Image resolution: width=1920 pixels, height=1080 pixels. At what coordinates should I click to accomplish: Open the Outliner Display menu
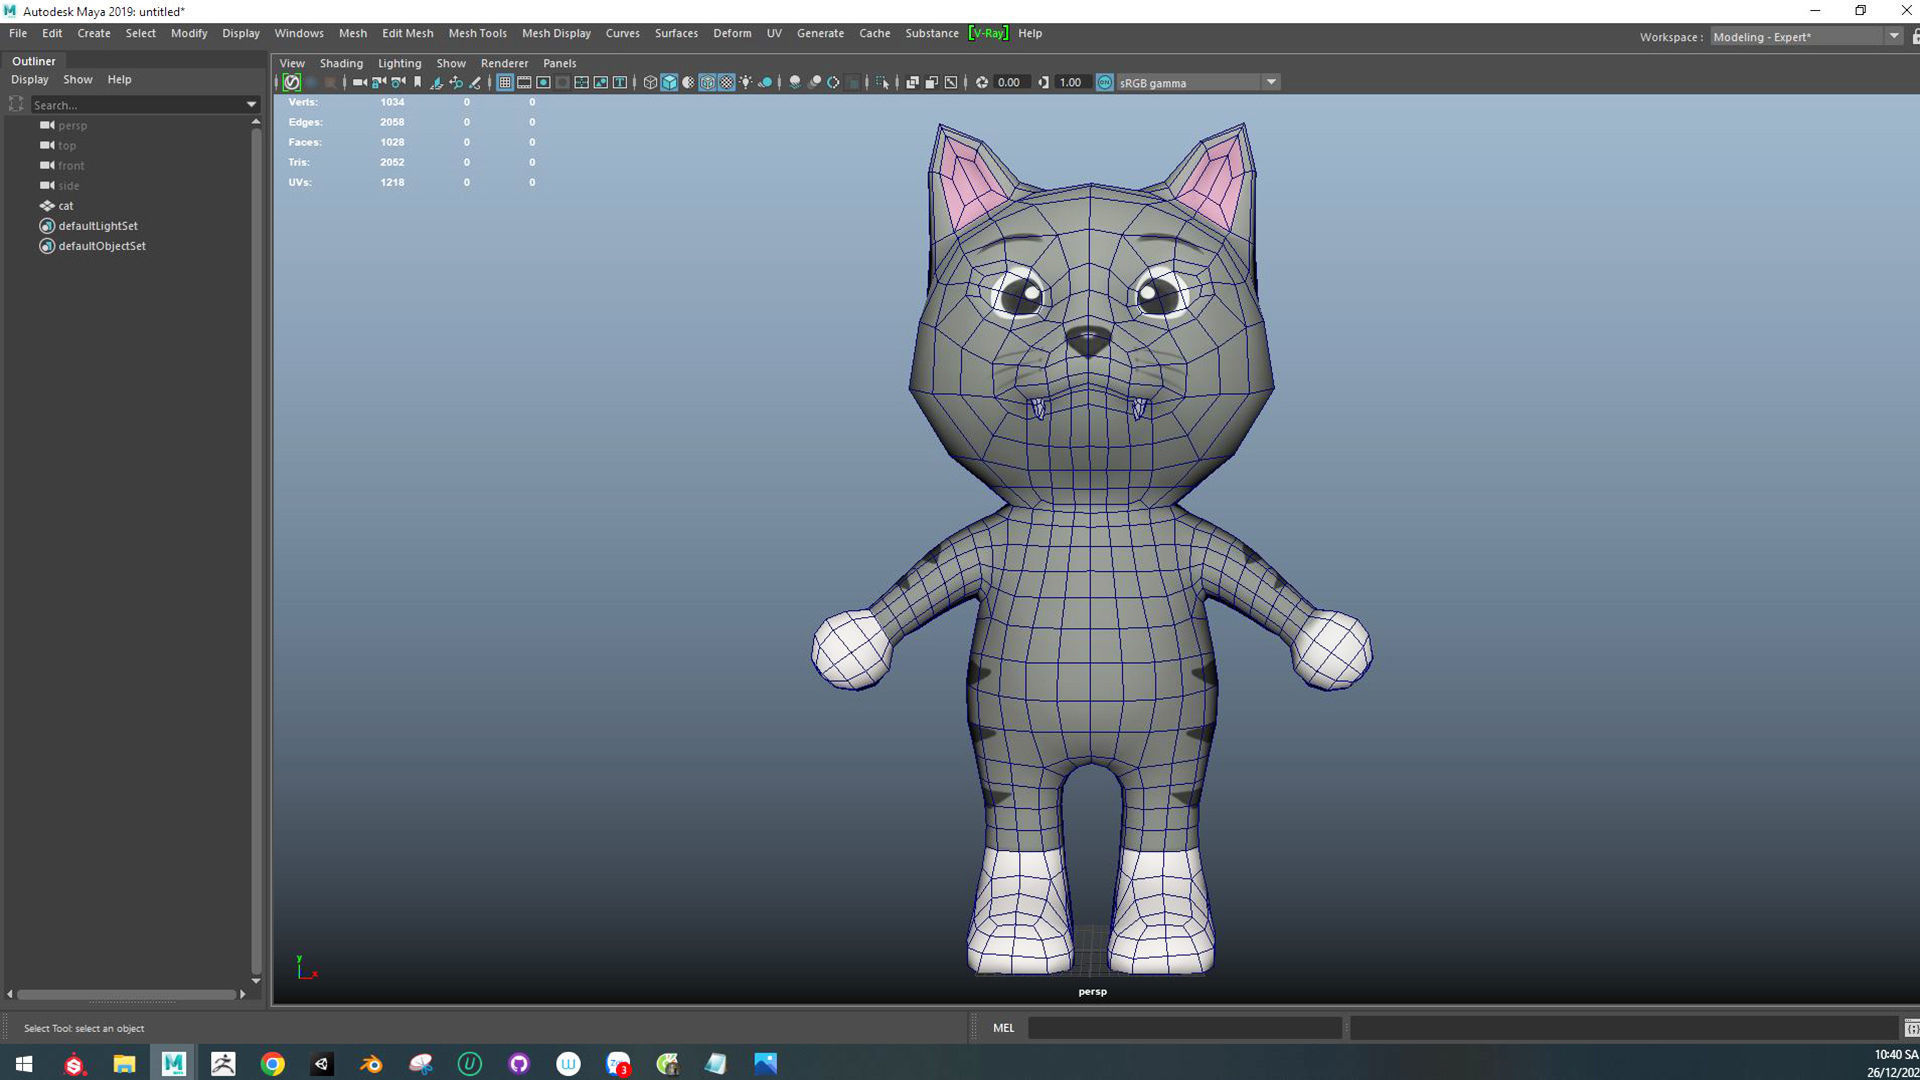click(x=30, y=79)
